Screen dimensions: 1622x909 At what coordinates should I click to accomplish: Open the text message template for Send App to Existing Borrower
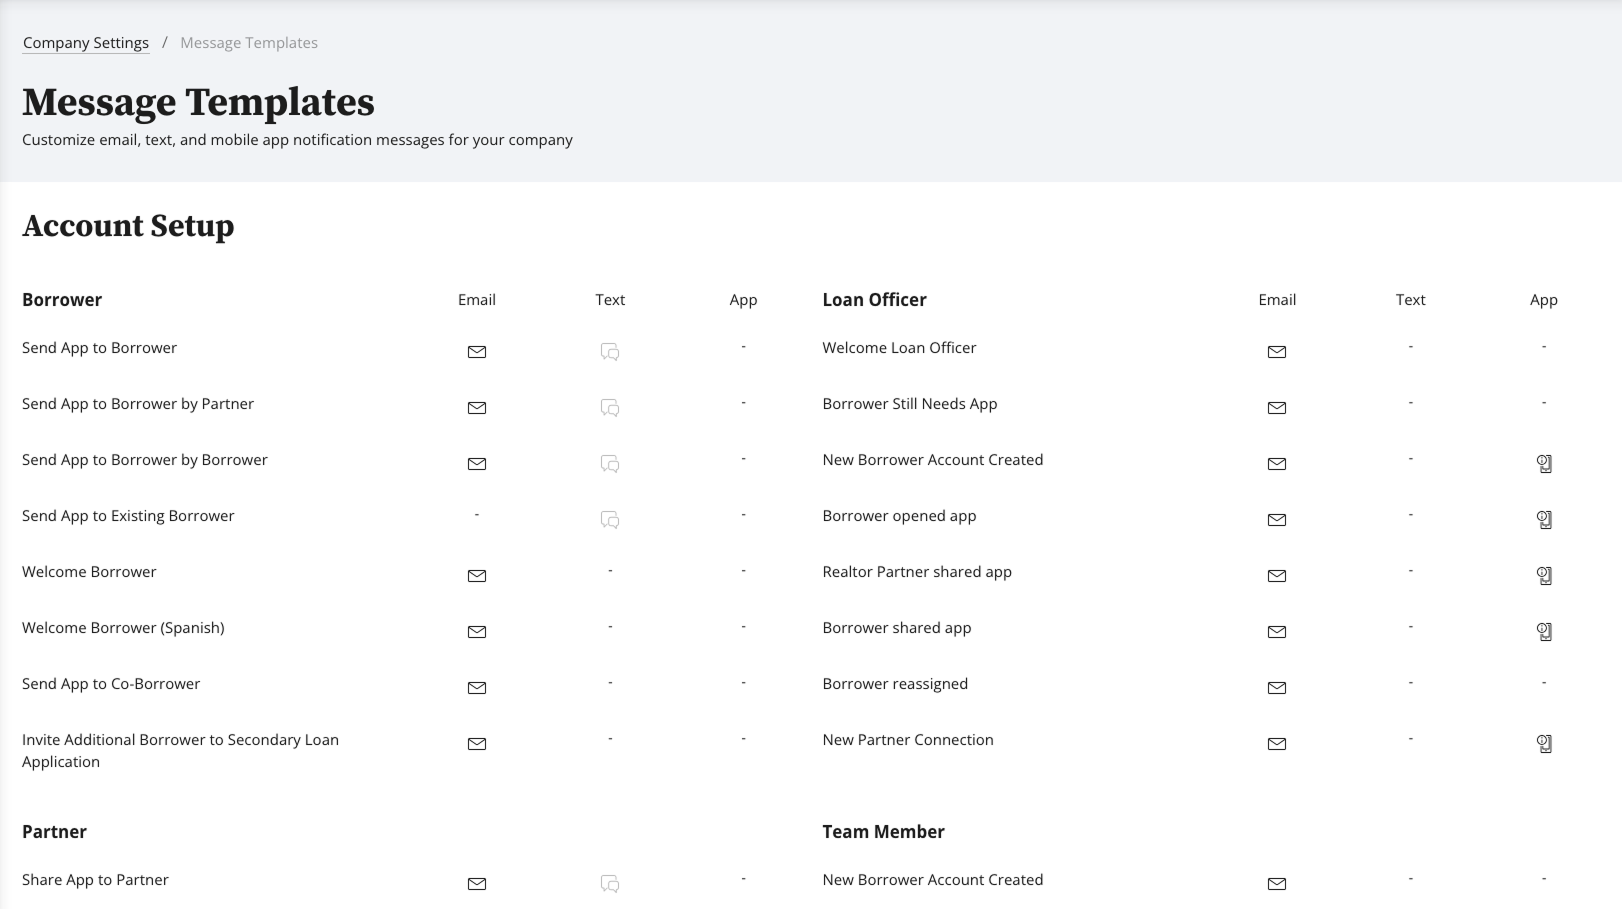pyautogui.click(x=610, y=520)
